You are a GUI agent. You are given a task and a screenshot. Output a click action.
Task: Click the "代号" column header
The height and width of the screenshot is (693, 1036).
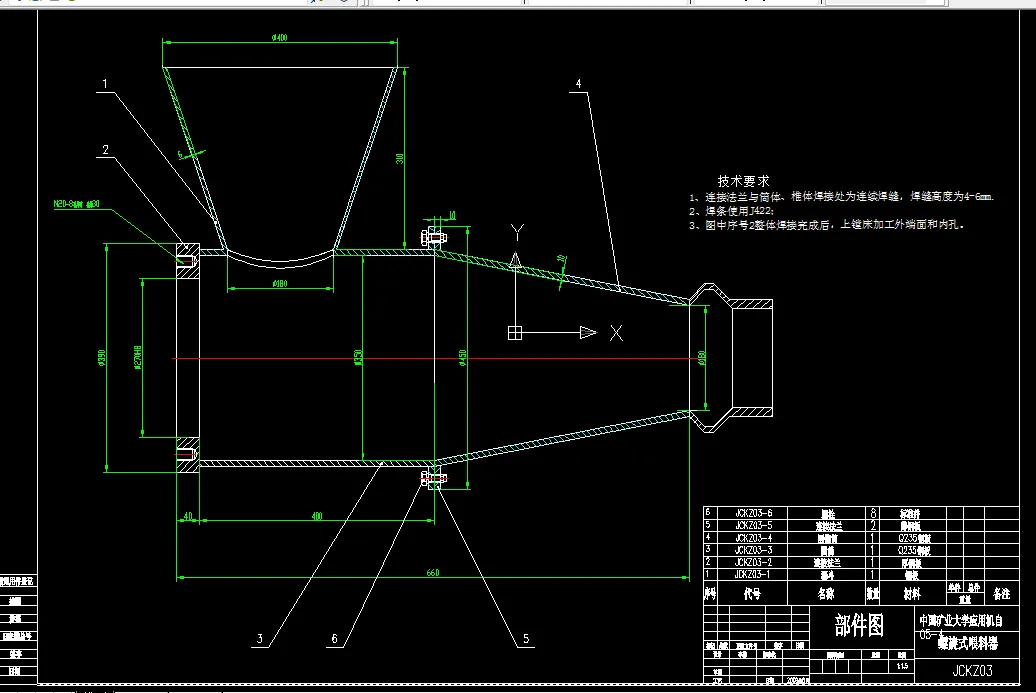(753, 594)
